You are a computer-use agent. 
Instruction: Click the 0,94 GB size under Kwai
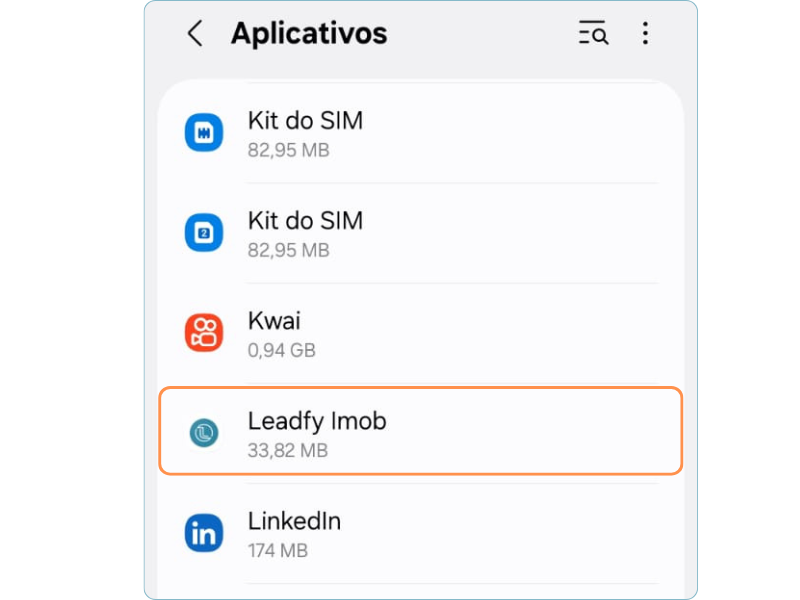click(x=281, y=351)
